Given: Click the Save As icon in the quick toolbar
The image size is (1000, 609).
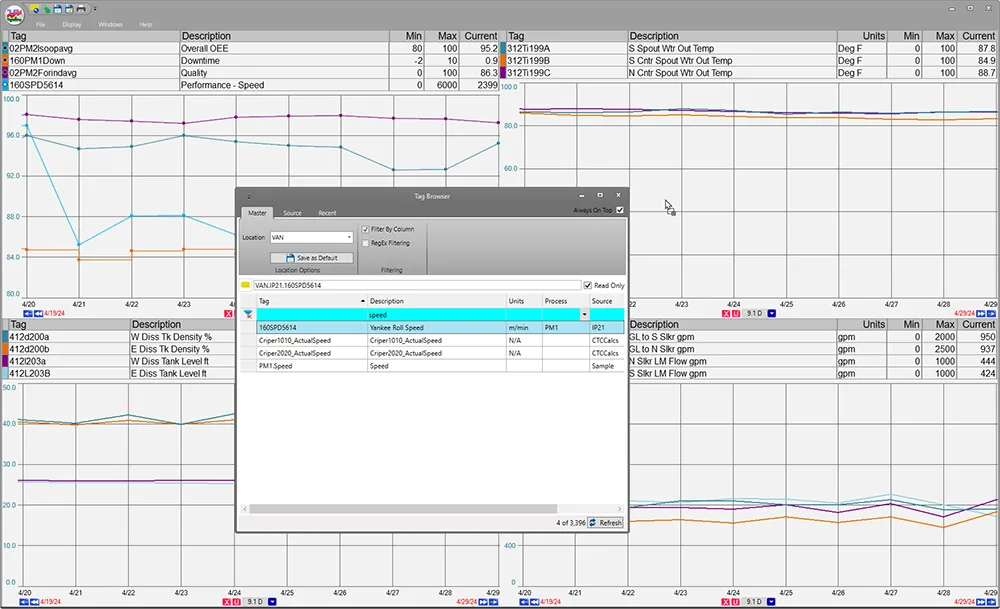Looking at the screenshot, I should pos(69,8).
